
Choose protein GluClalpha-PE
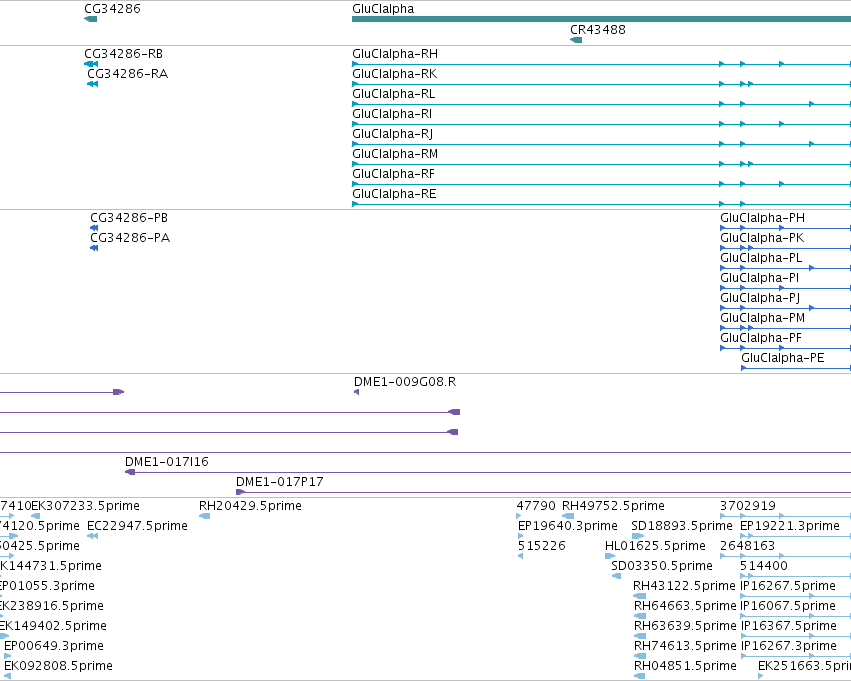click(x=783, y=358)
